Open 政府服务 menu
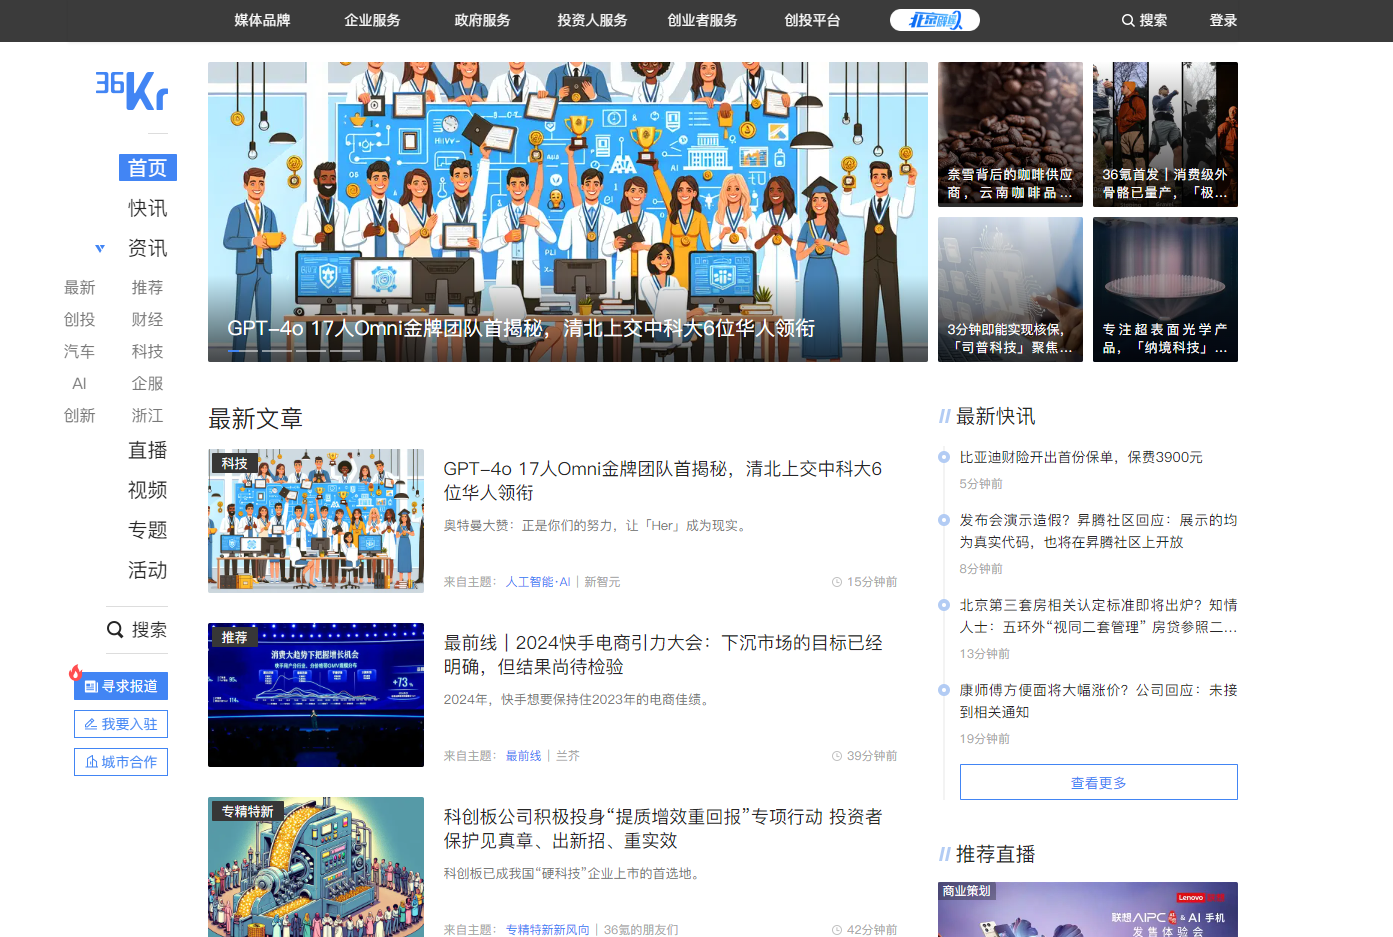The width and height of the screenshot is (1393, 937). coord(482,20)
